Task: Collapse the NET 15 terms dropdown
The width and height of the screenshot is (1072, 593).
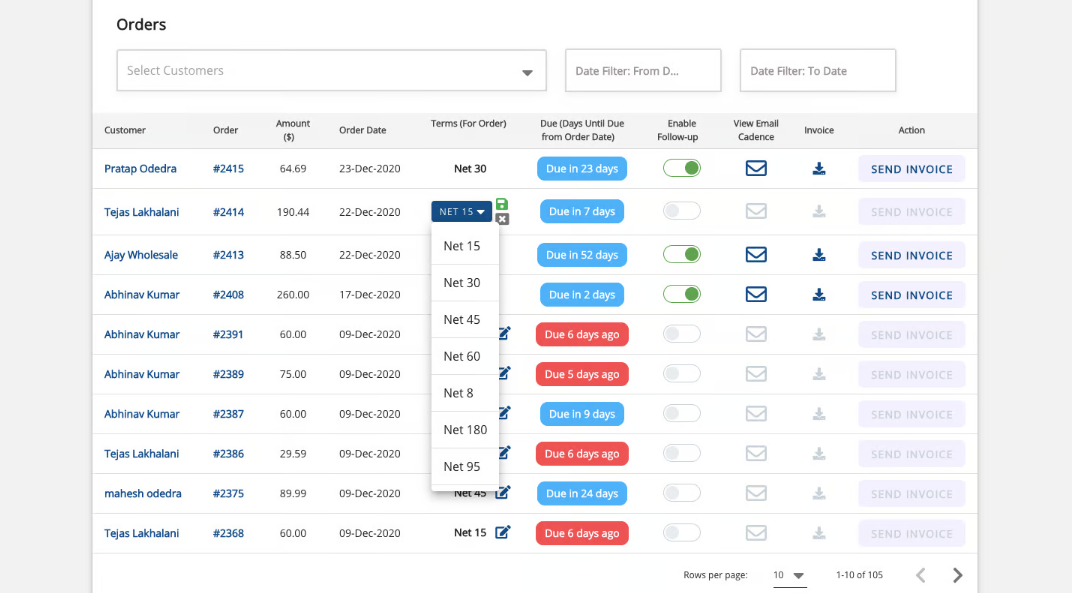Action: pyautogui.click(x=462, y=212)
